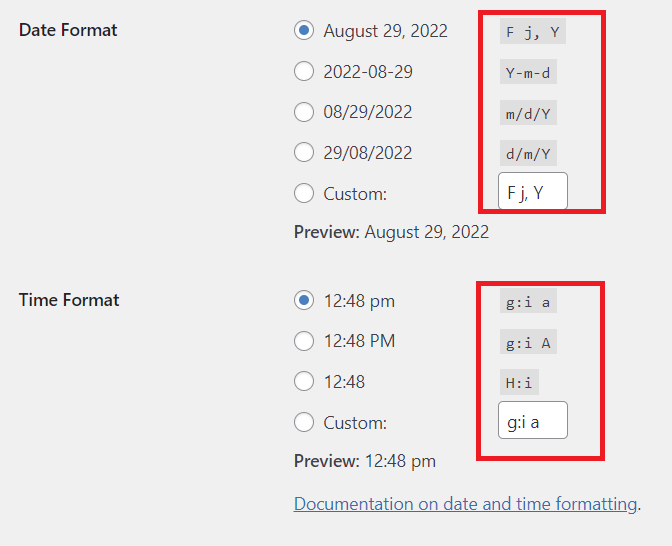The width and height of the screenshot is (672, 546).
Task: Click the "m/d/Y" format code label
Action: click(x=528, y=113)
